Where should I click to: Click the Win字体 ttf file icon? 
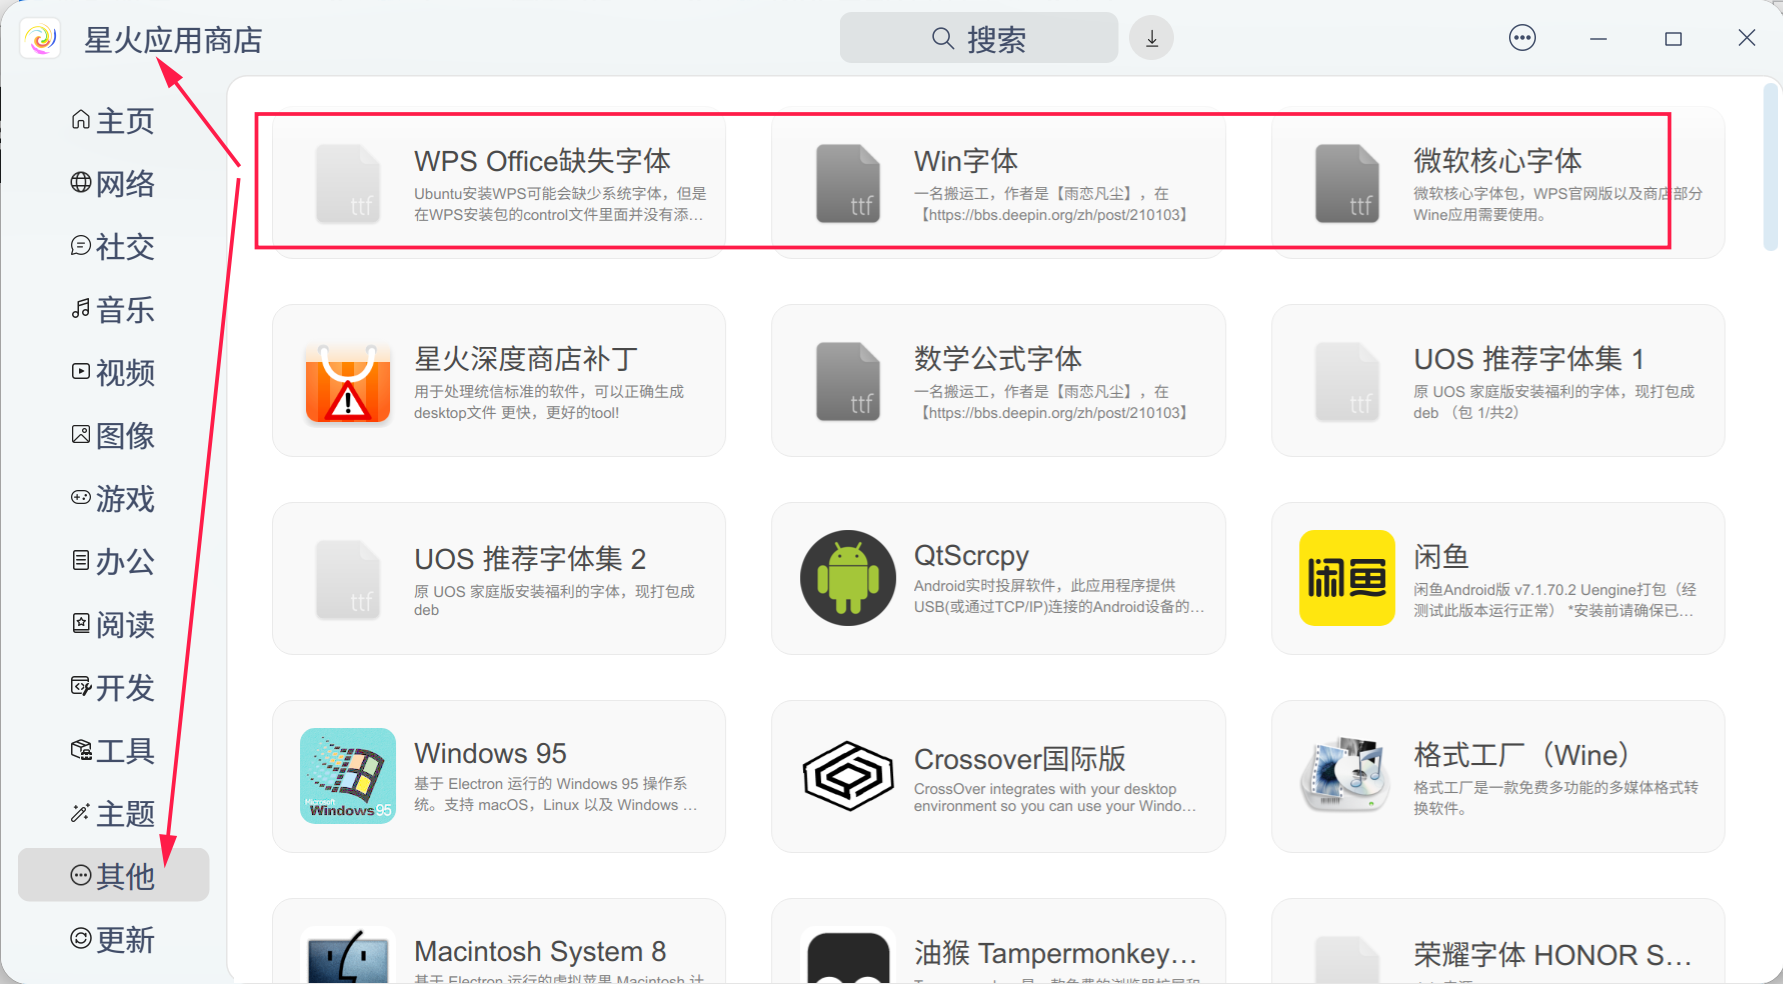848,183
